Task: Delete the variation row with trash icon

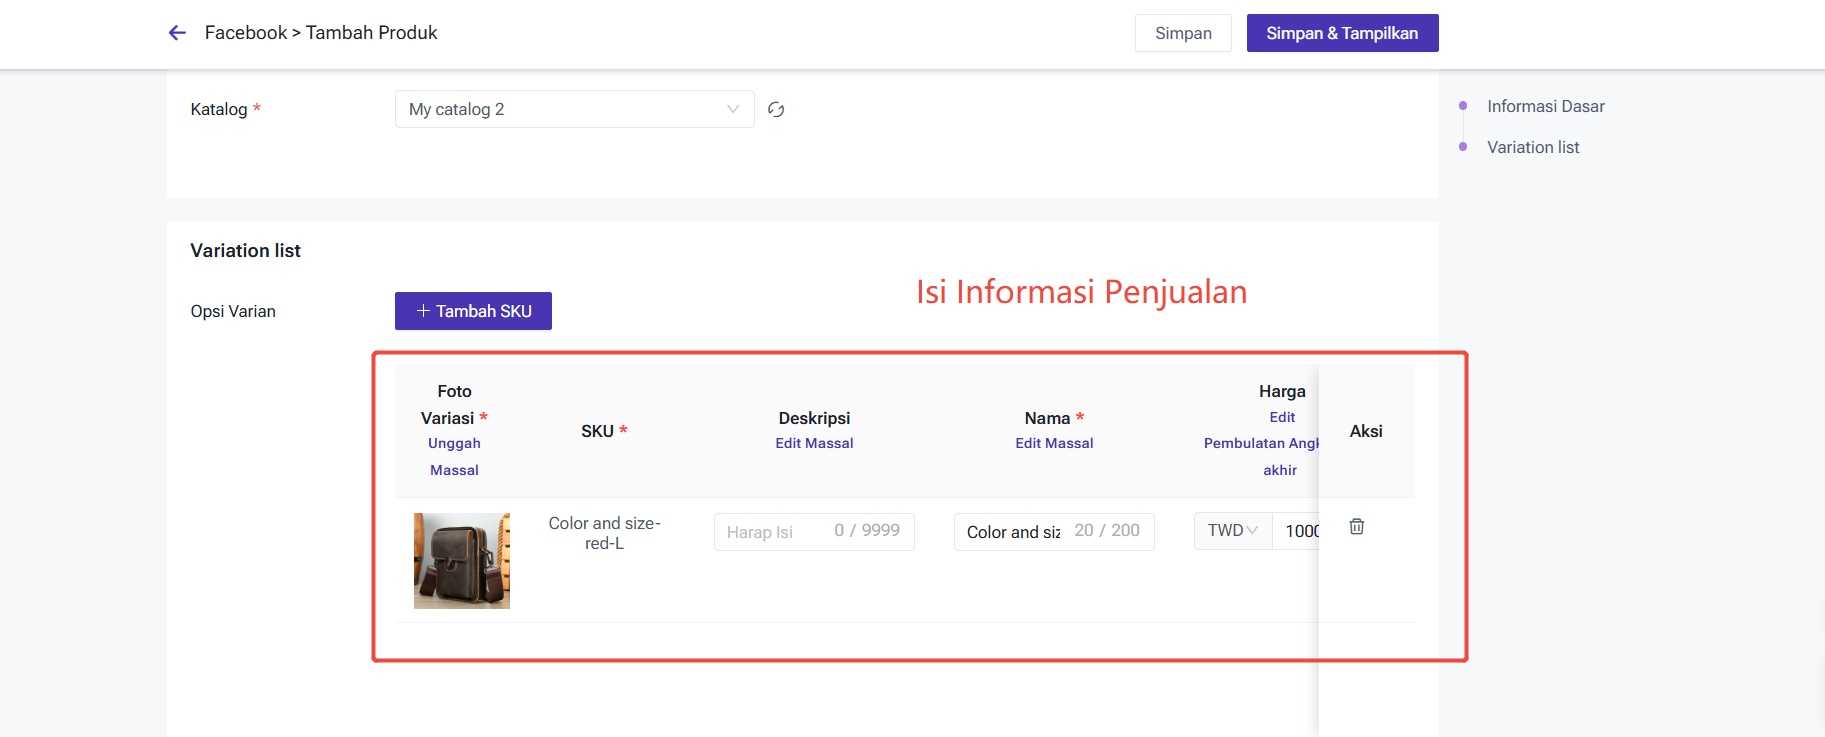Action: pyautogui.click(x=1356, y=527)
